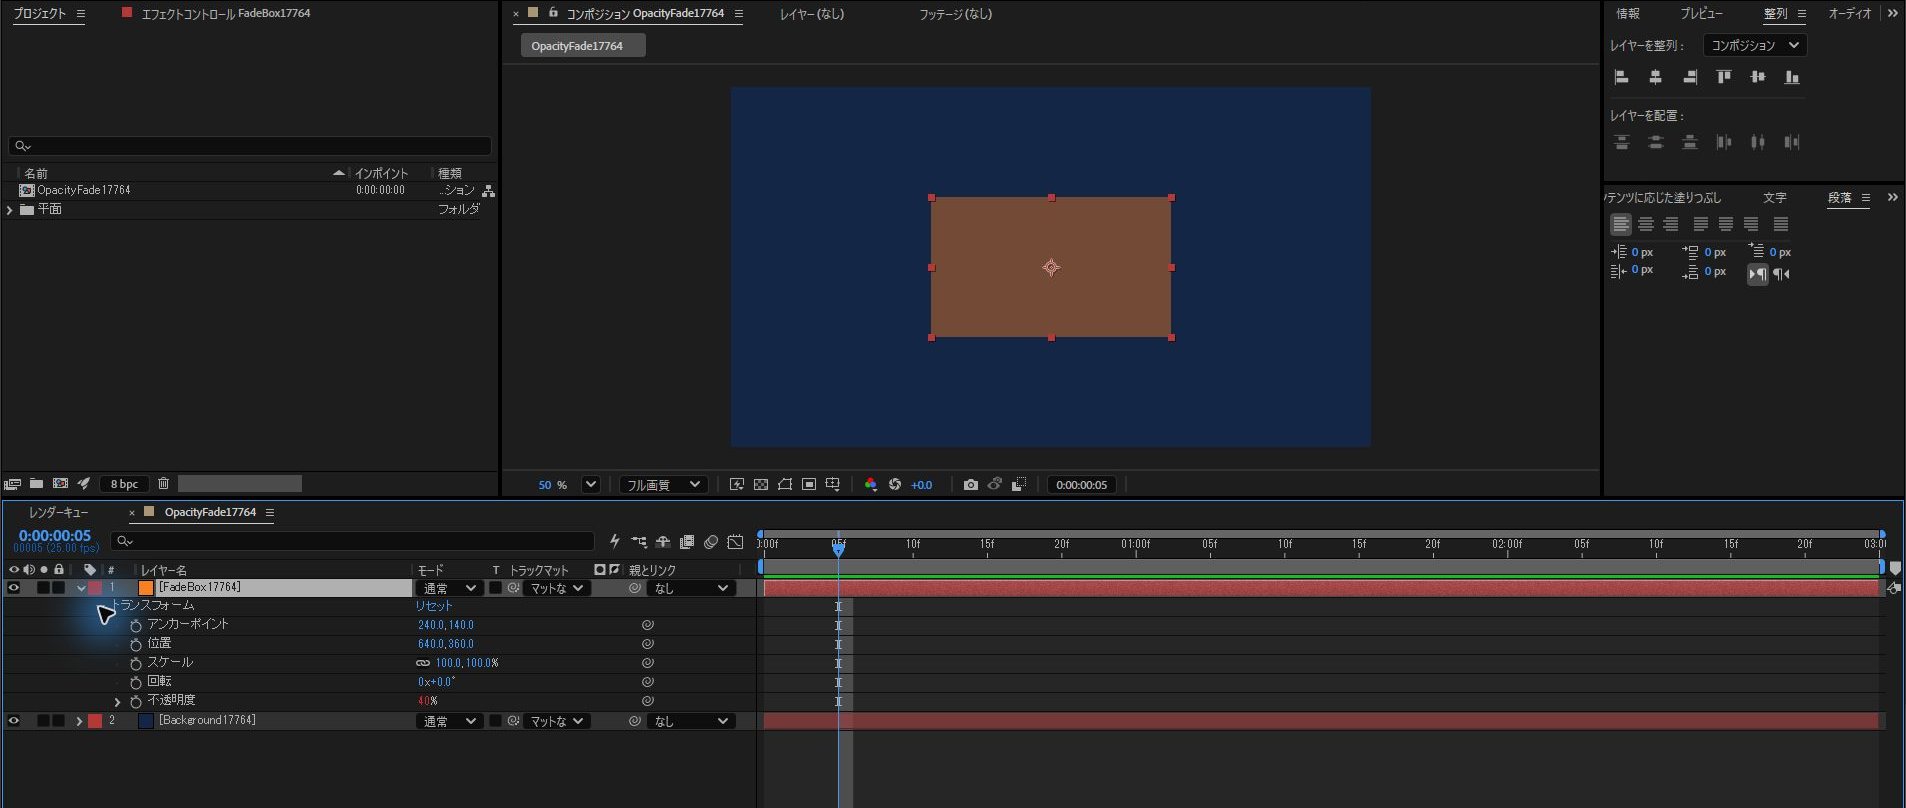This screenshot has height=808, width=1906.
Task: Align layers to vertical center
Action: (1758, 77)
